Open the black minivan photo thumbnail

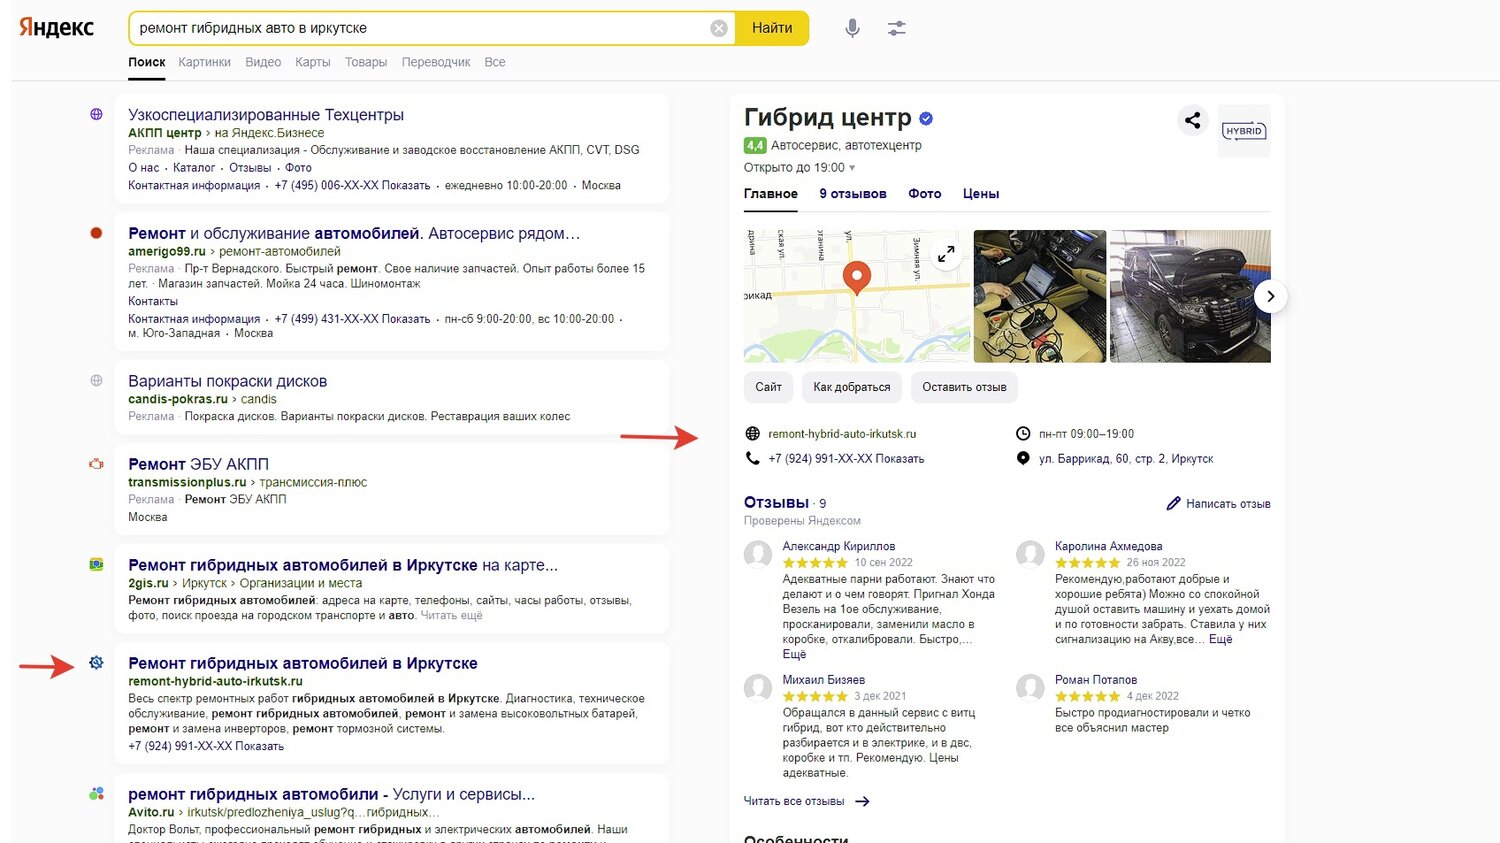[x=1190, y=296]
